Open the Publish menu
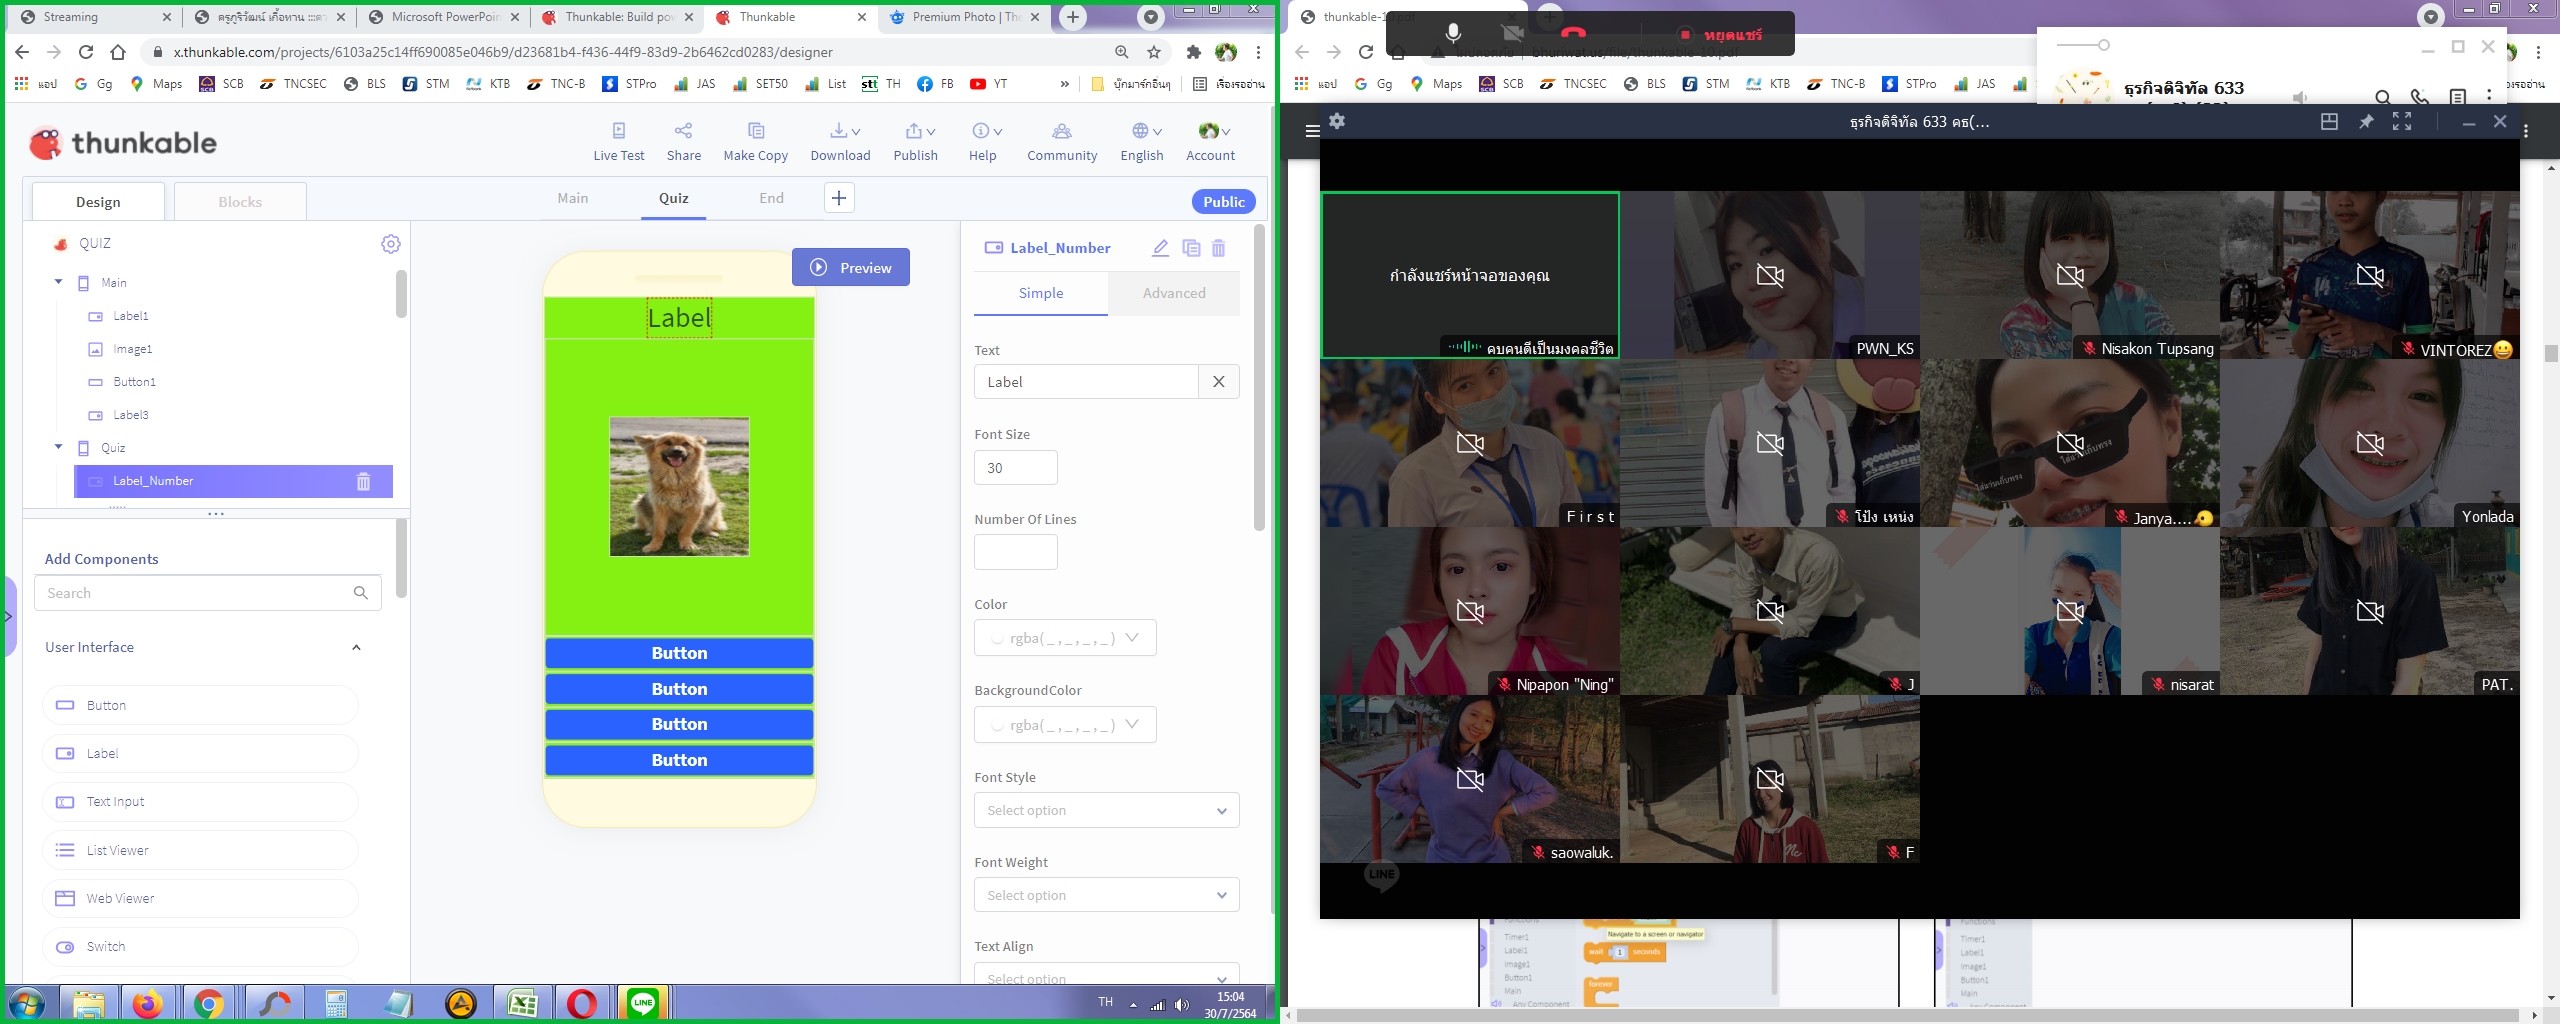This screenshot has width=2560, height=1024. 915,142
